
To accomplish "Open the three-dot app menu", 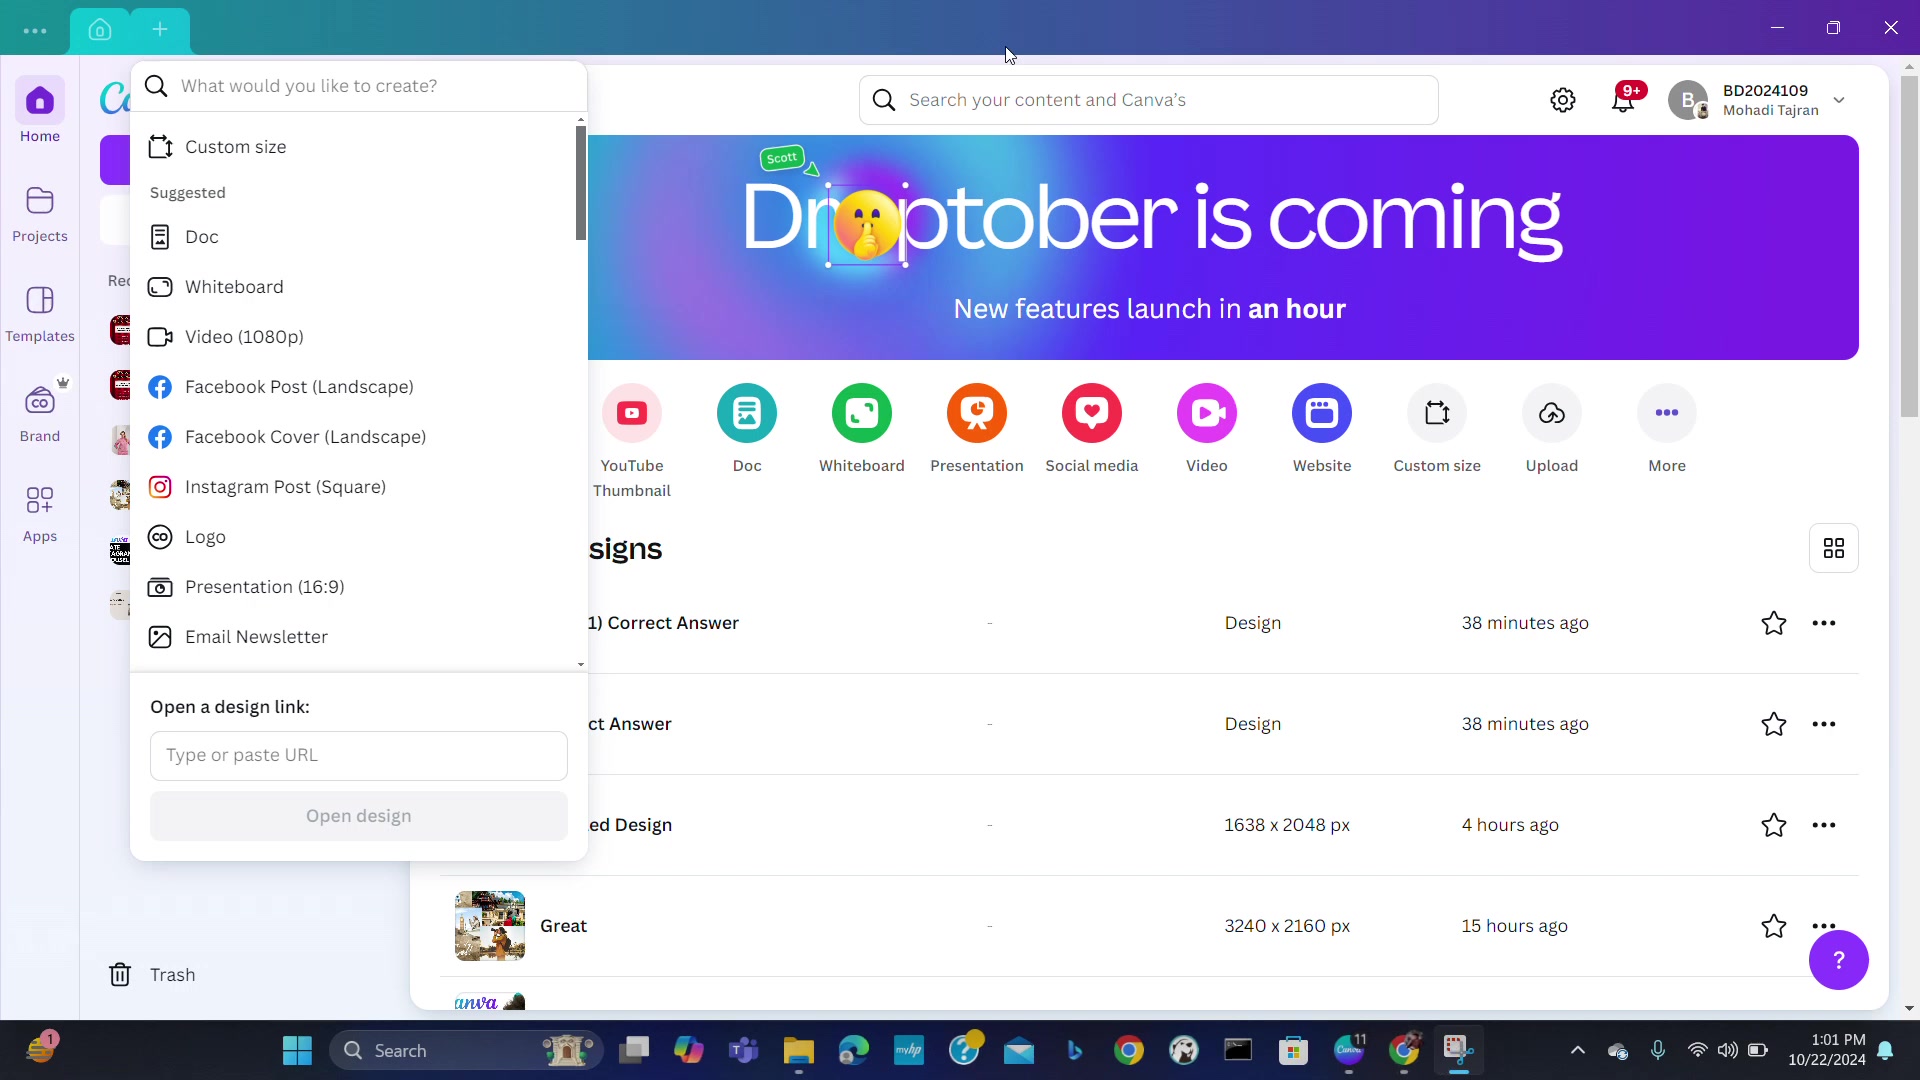I will pyautogui.click(x=35, y=30).
